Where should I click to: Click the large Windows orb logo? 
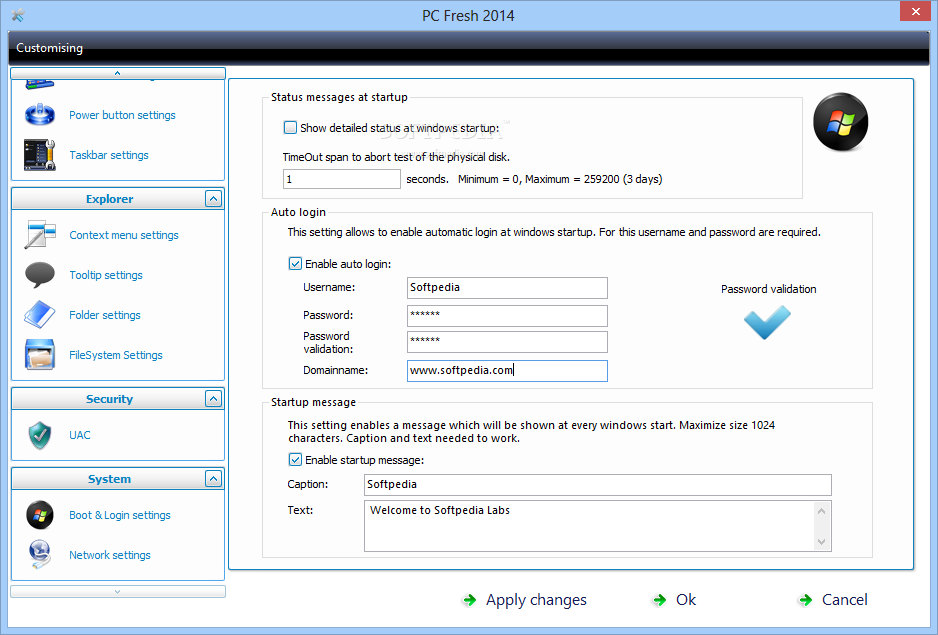point(840,122)
